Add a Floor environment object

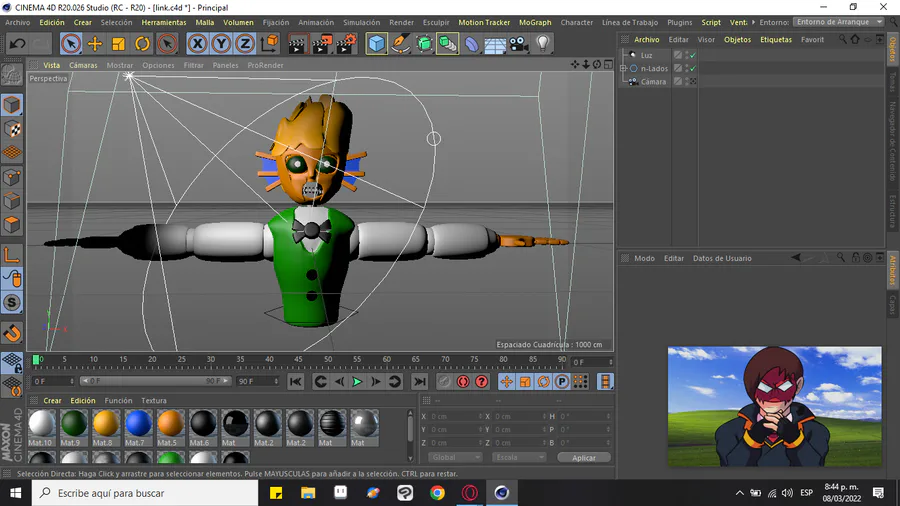[495, 44]
